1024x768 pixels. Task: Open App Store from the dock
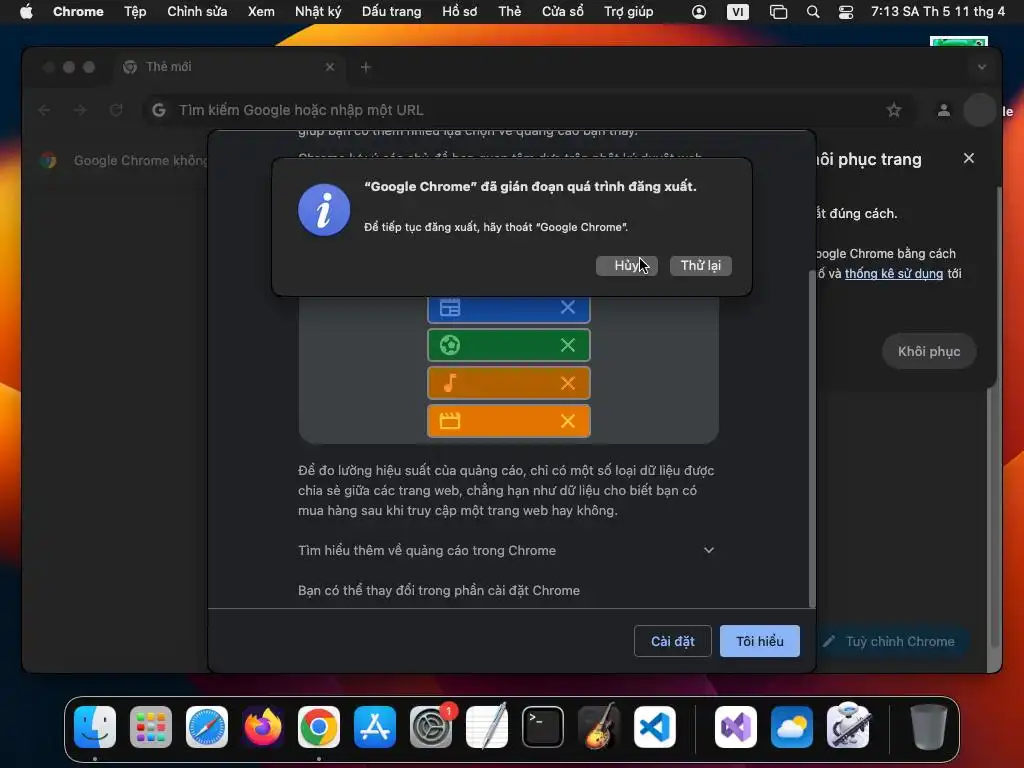(375, 727)
